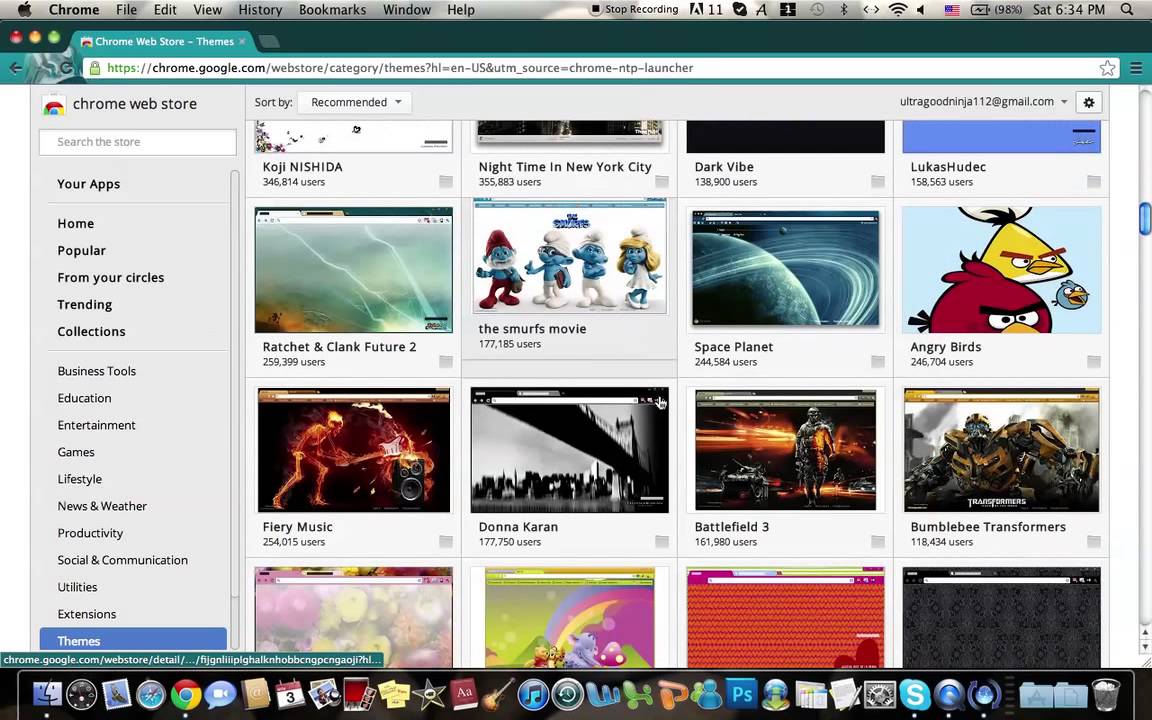Image resolution: width=1152 pixels, height=720 pixels.
Task: Bookmark this page with the star icon
Action: pos(1107,68)
